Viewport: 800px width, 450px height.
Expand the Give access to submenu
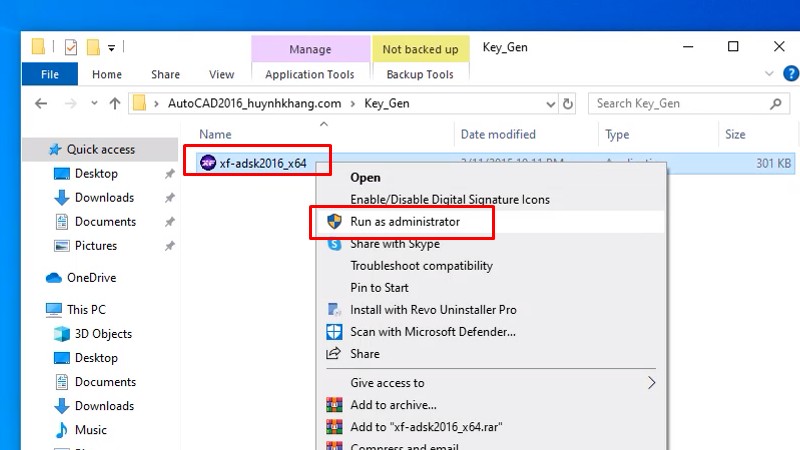click(651, 383)
